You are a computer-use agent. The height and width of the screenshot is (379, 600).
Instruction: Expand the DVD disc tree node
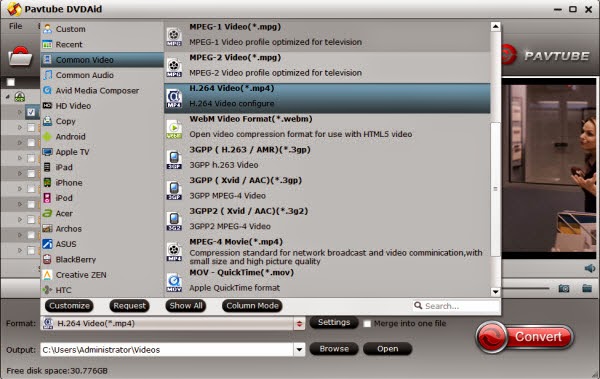pyautogui.click(x=8, y=97)
